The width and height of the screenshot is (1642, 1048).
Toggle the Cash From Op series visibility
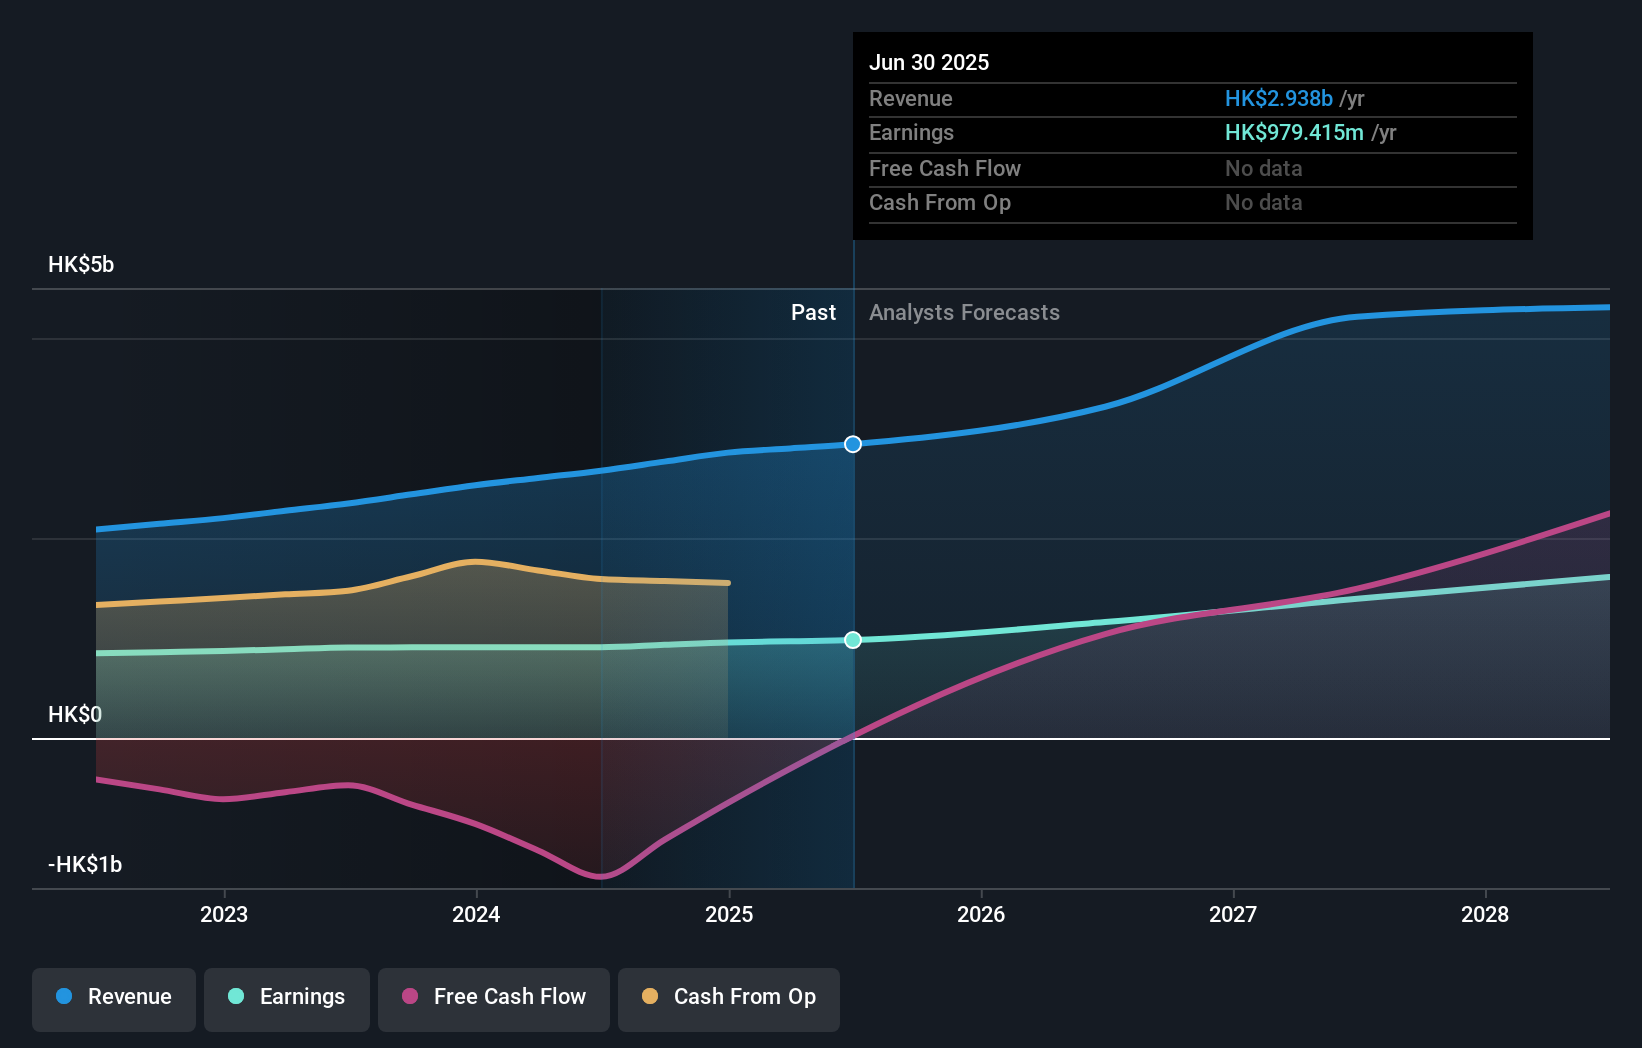pos(729,999)
